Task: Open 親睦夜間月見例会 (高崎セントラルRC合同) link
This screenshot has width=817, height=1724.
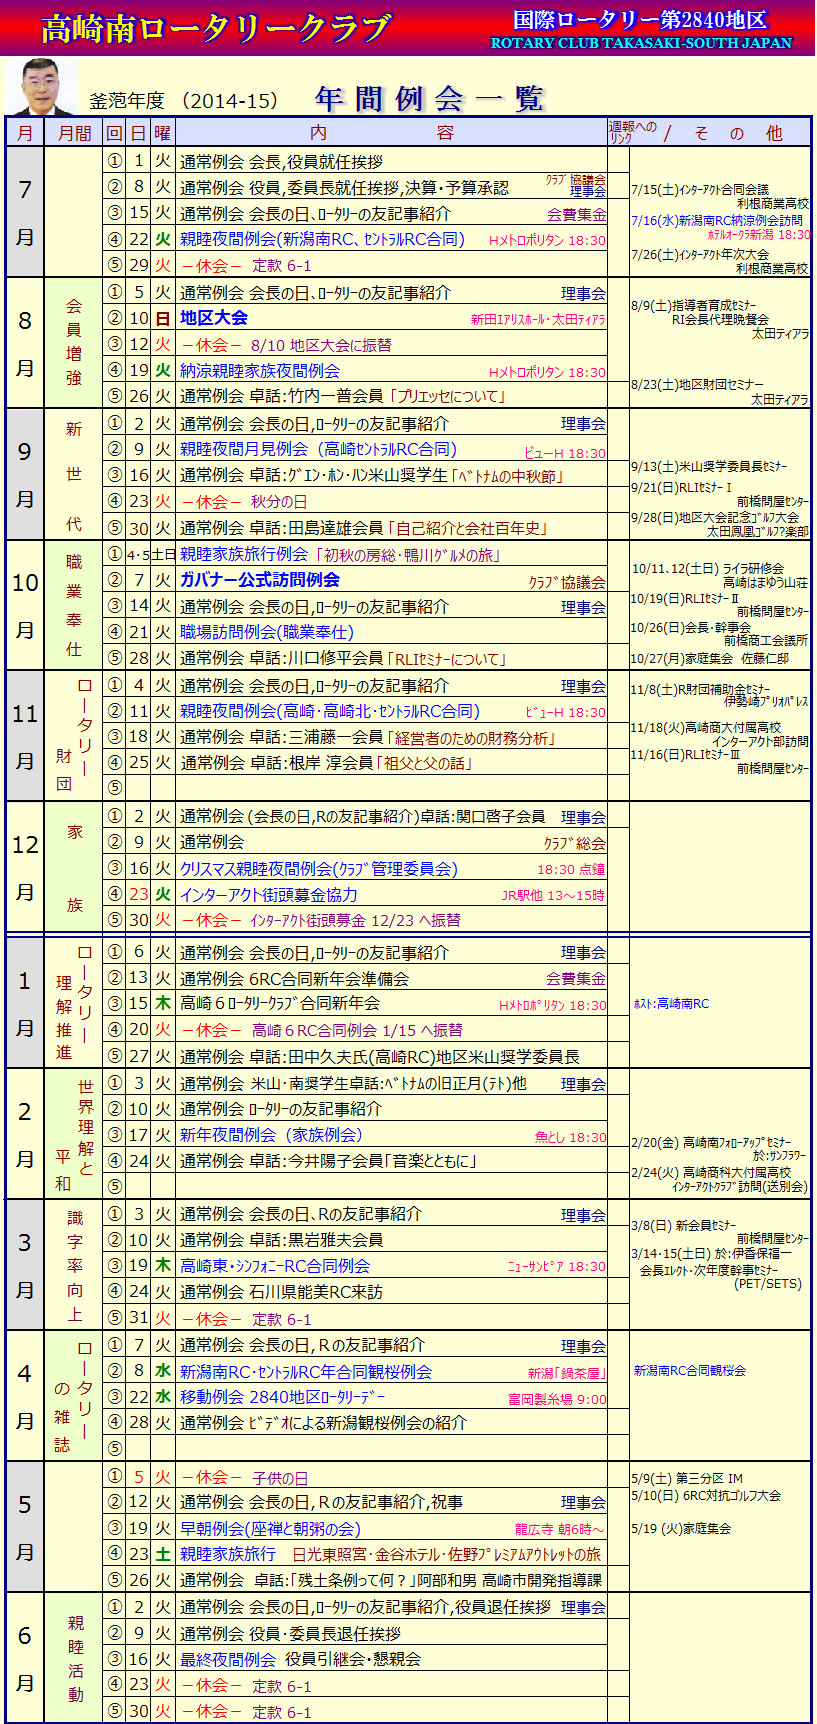Action: click(x=318, y=449)
